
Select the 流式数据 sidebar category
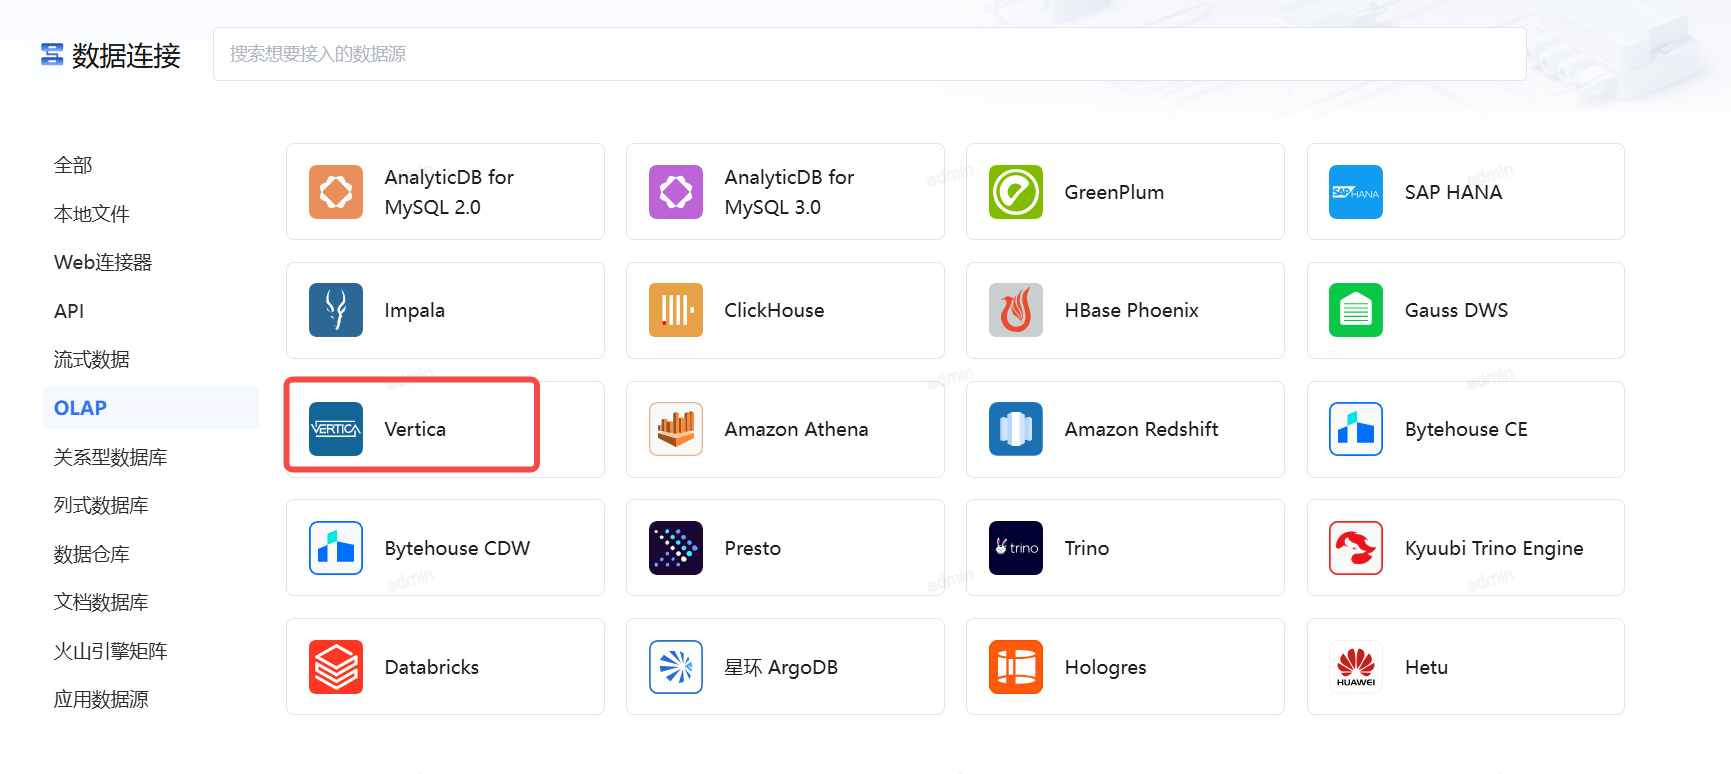click(91, 359)
